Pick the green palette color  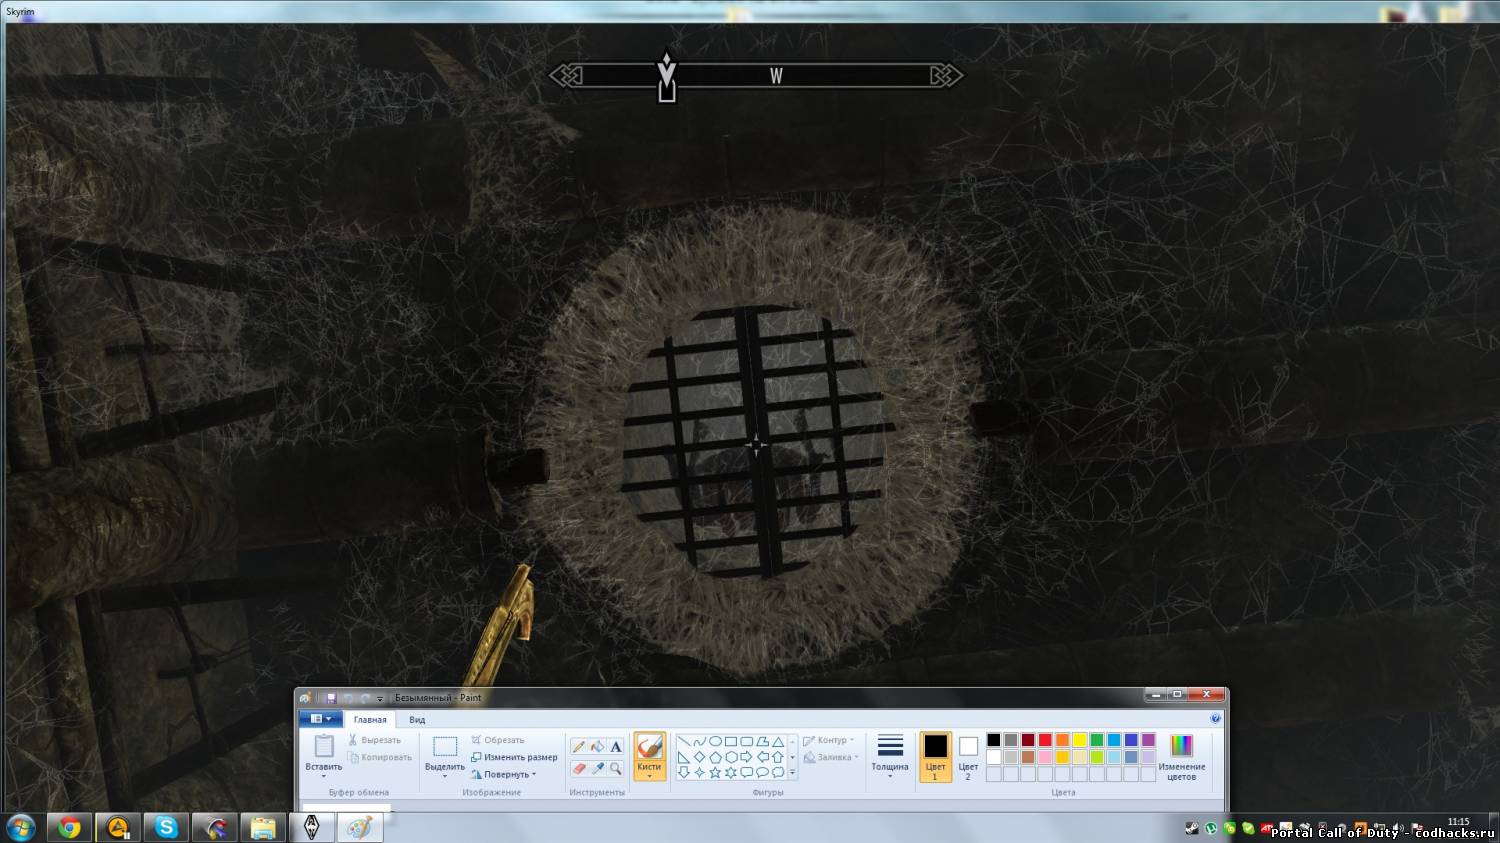pyautogui.click(x=1097, y=740)
